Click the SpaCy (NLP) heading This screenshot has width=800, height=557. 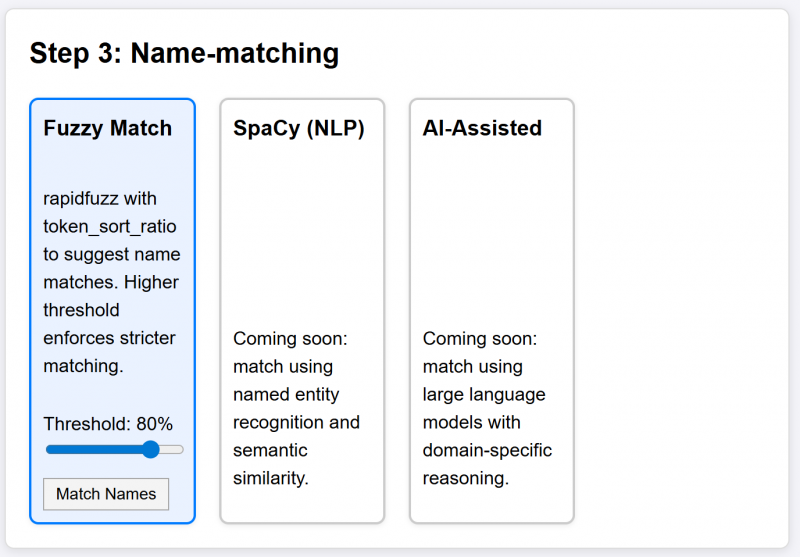click(299, 128)
